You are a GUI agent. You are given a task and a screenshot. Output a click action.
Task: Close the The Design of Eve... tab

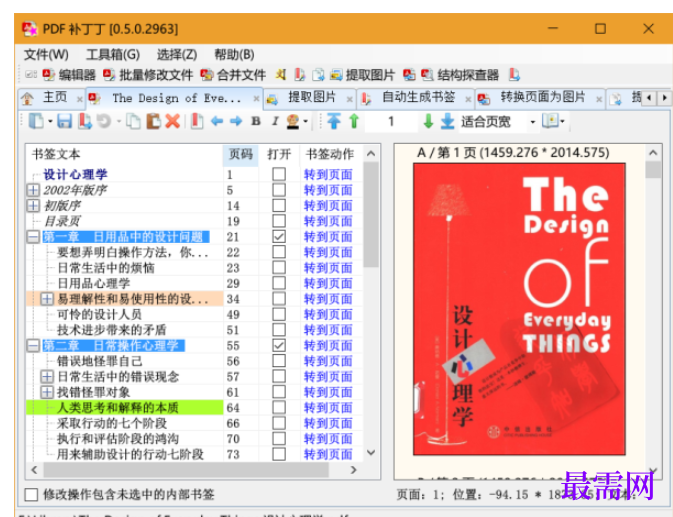pyautogui.click(x=256, y=99)
